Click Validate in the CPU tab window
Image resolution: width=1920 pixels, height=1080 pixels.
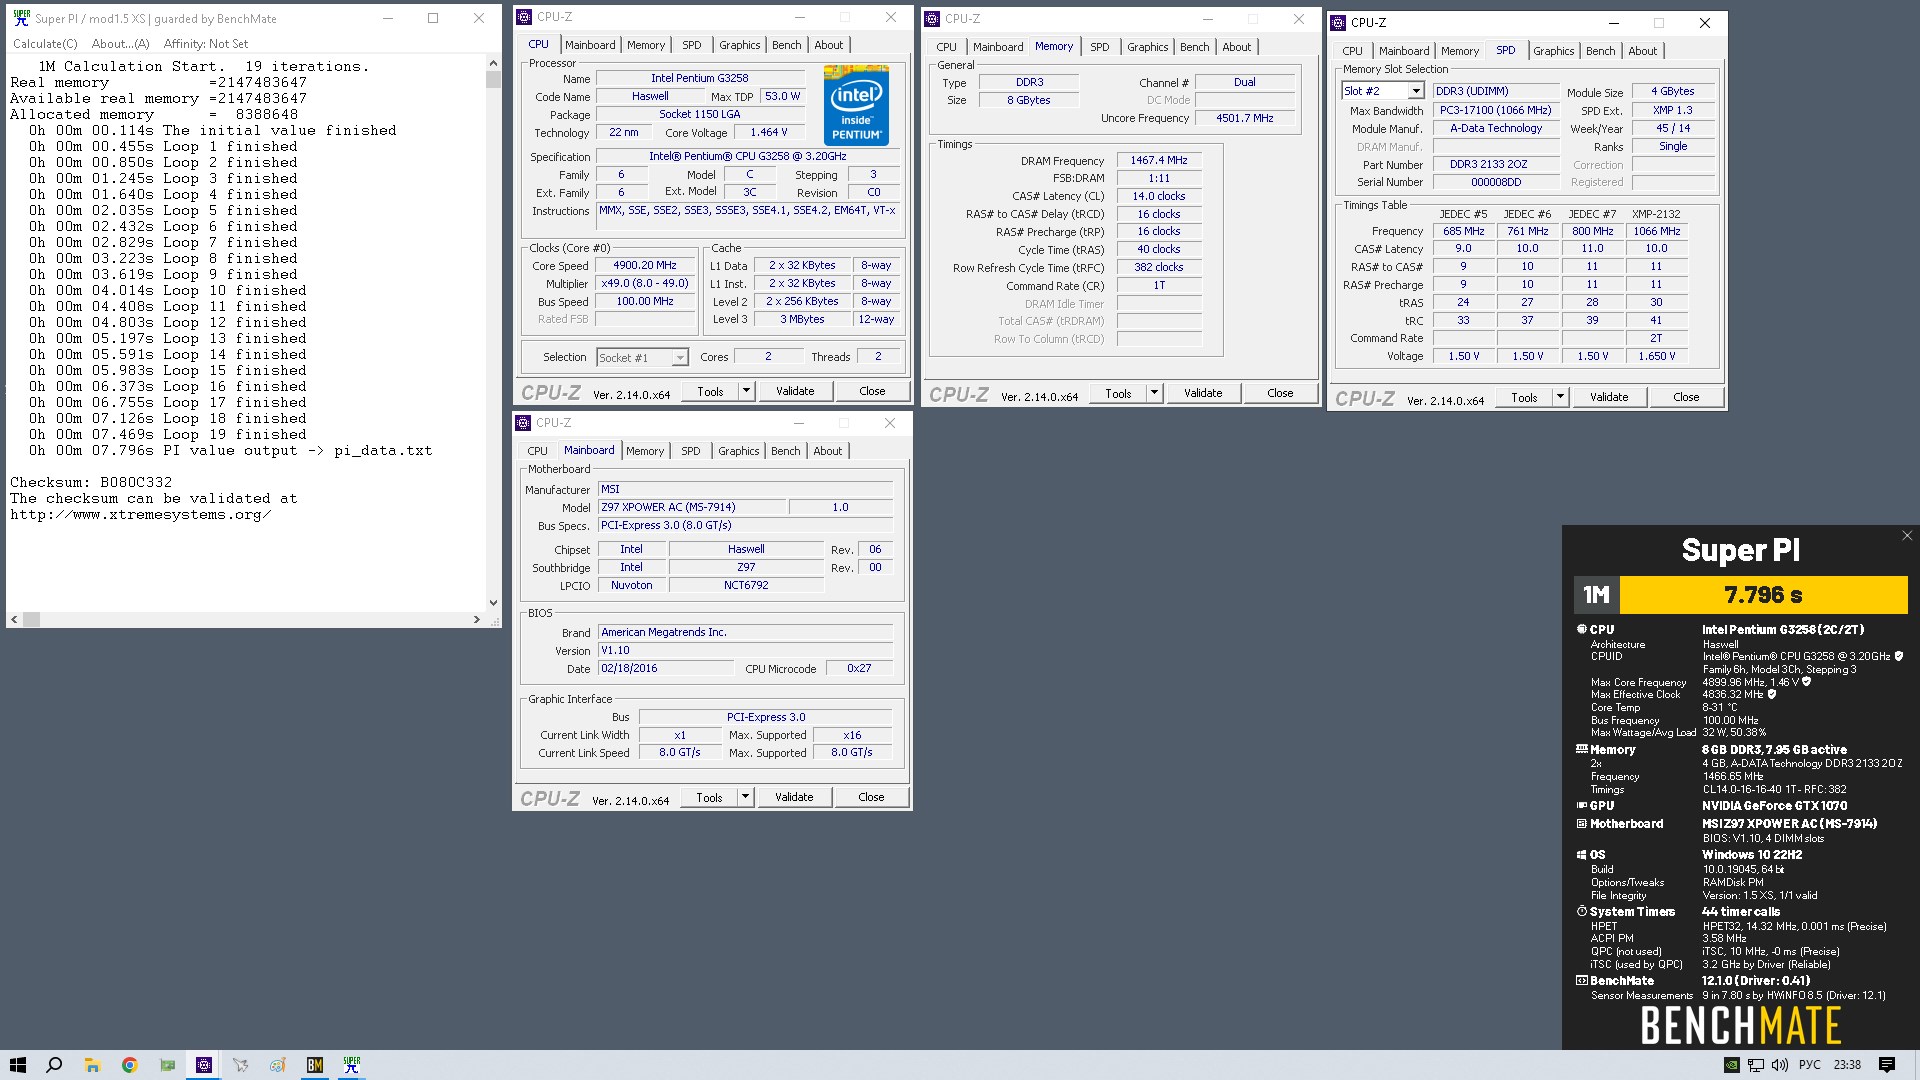click(795, 391)
